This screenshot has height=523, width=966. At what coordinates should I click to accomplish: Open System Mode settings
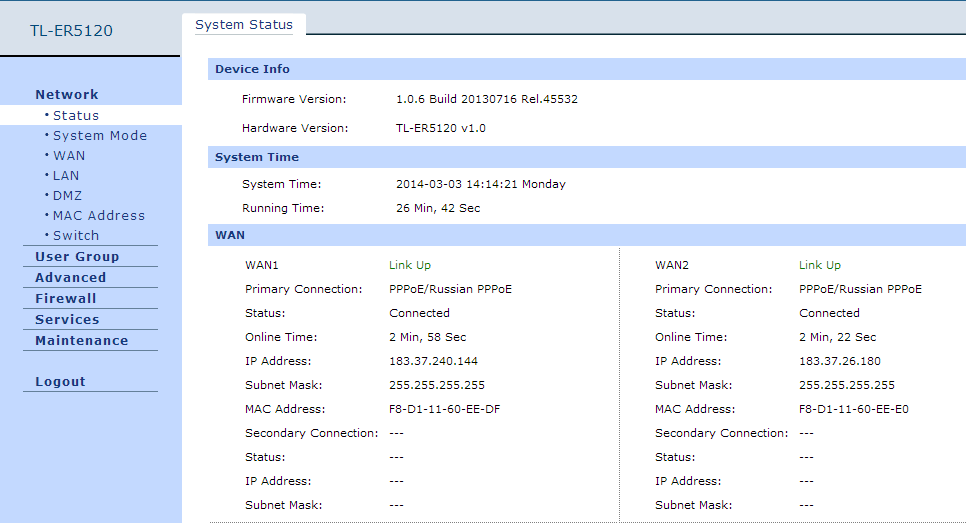point(100,135)
